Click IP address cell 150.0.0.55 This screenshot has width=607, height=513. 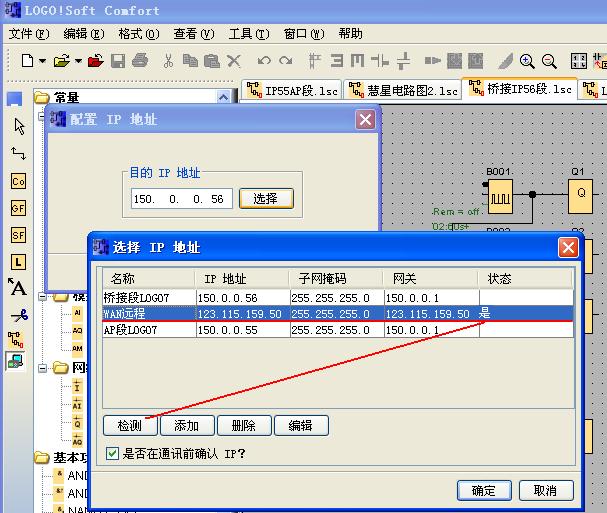(x=243, y=330)
